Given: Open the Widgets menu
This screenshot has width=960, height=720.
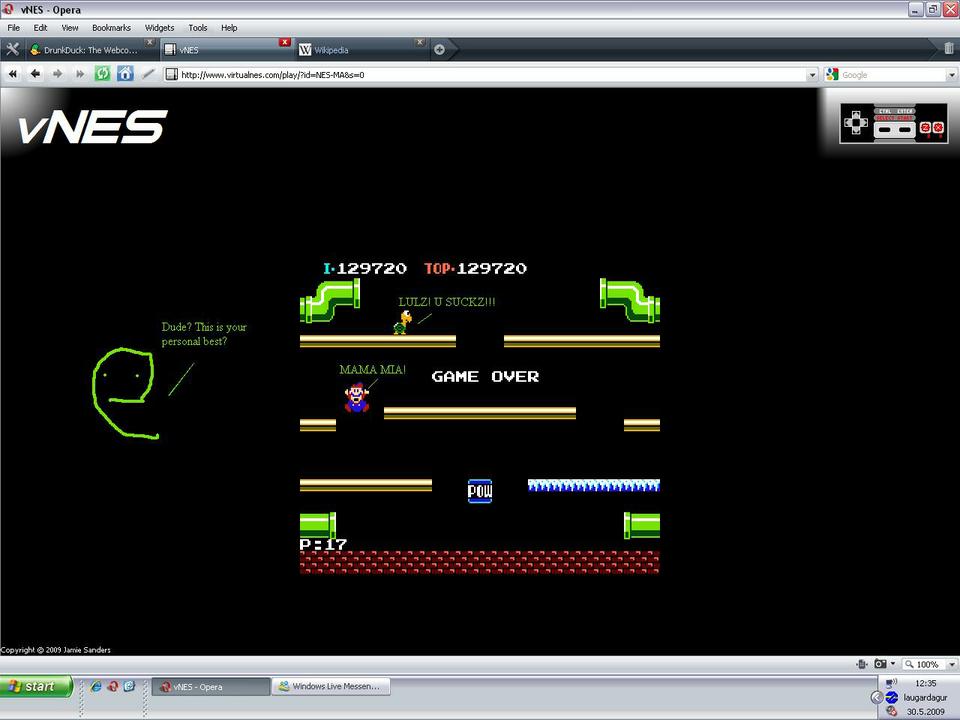Looking at the screenshot, I should tap(159, 28).
